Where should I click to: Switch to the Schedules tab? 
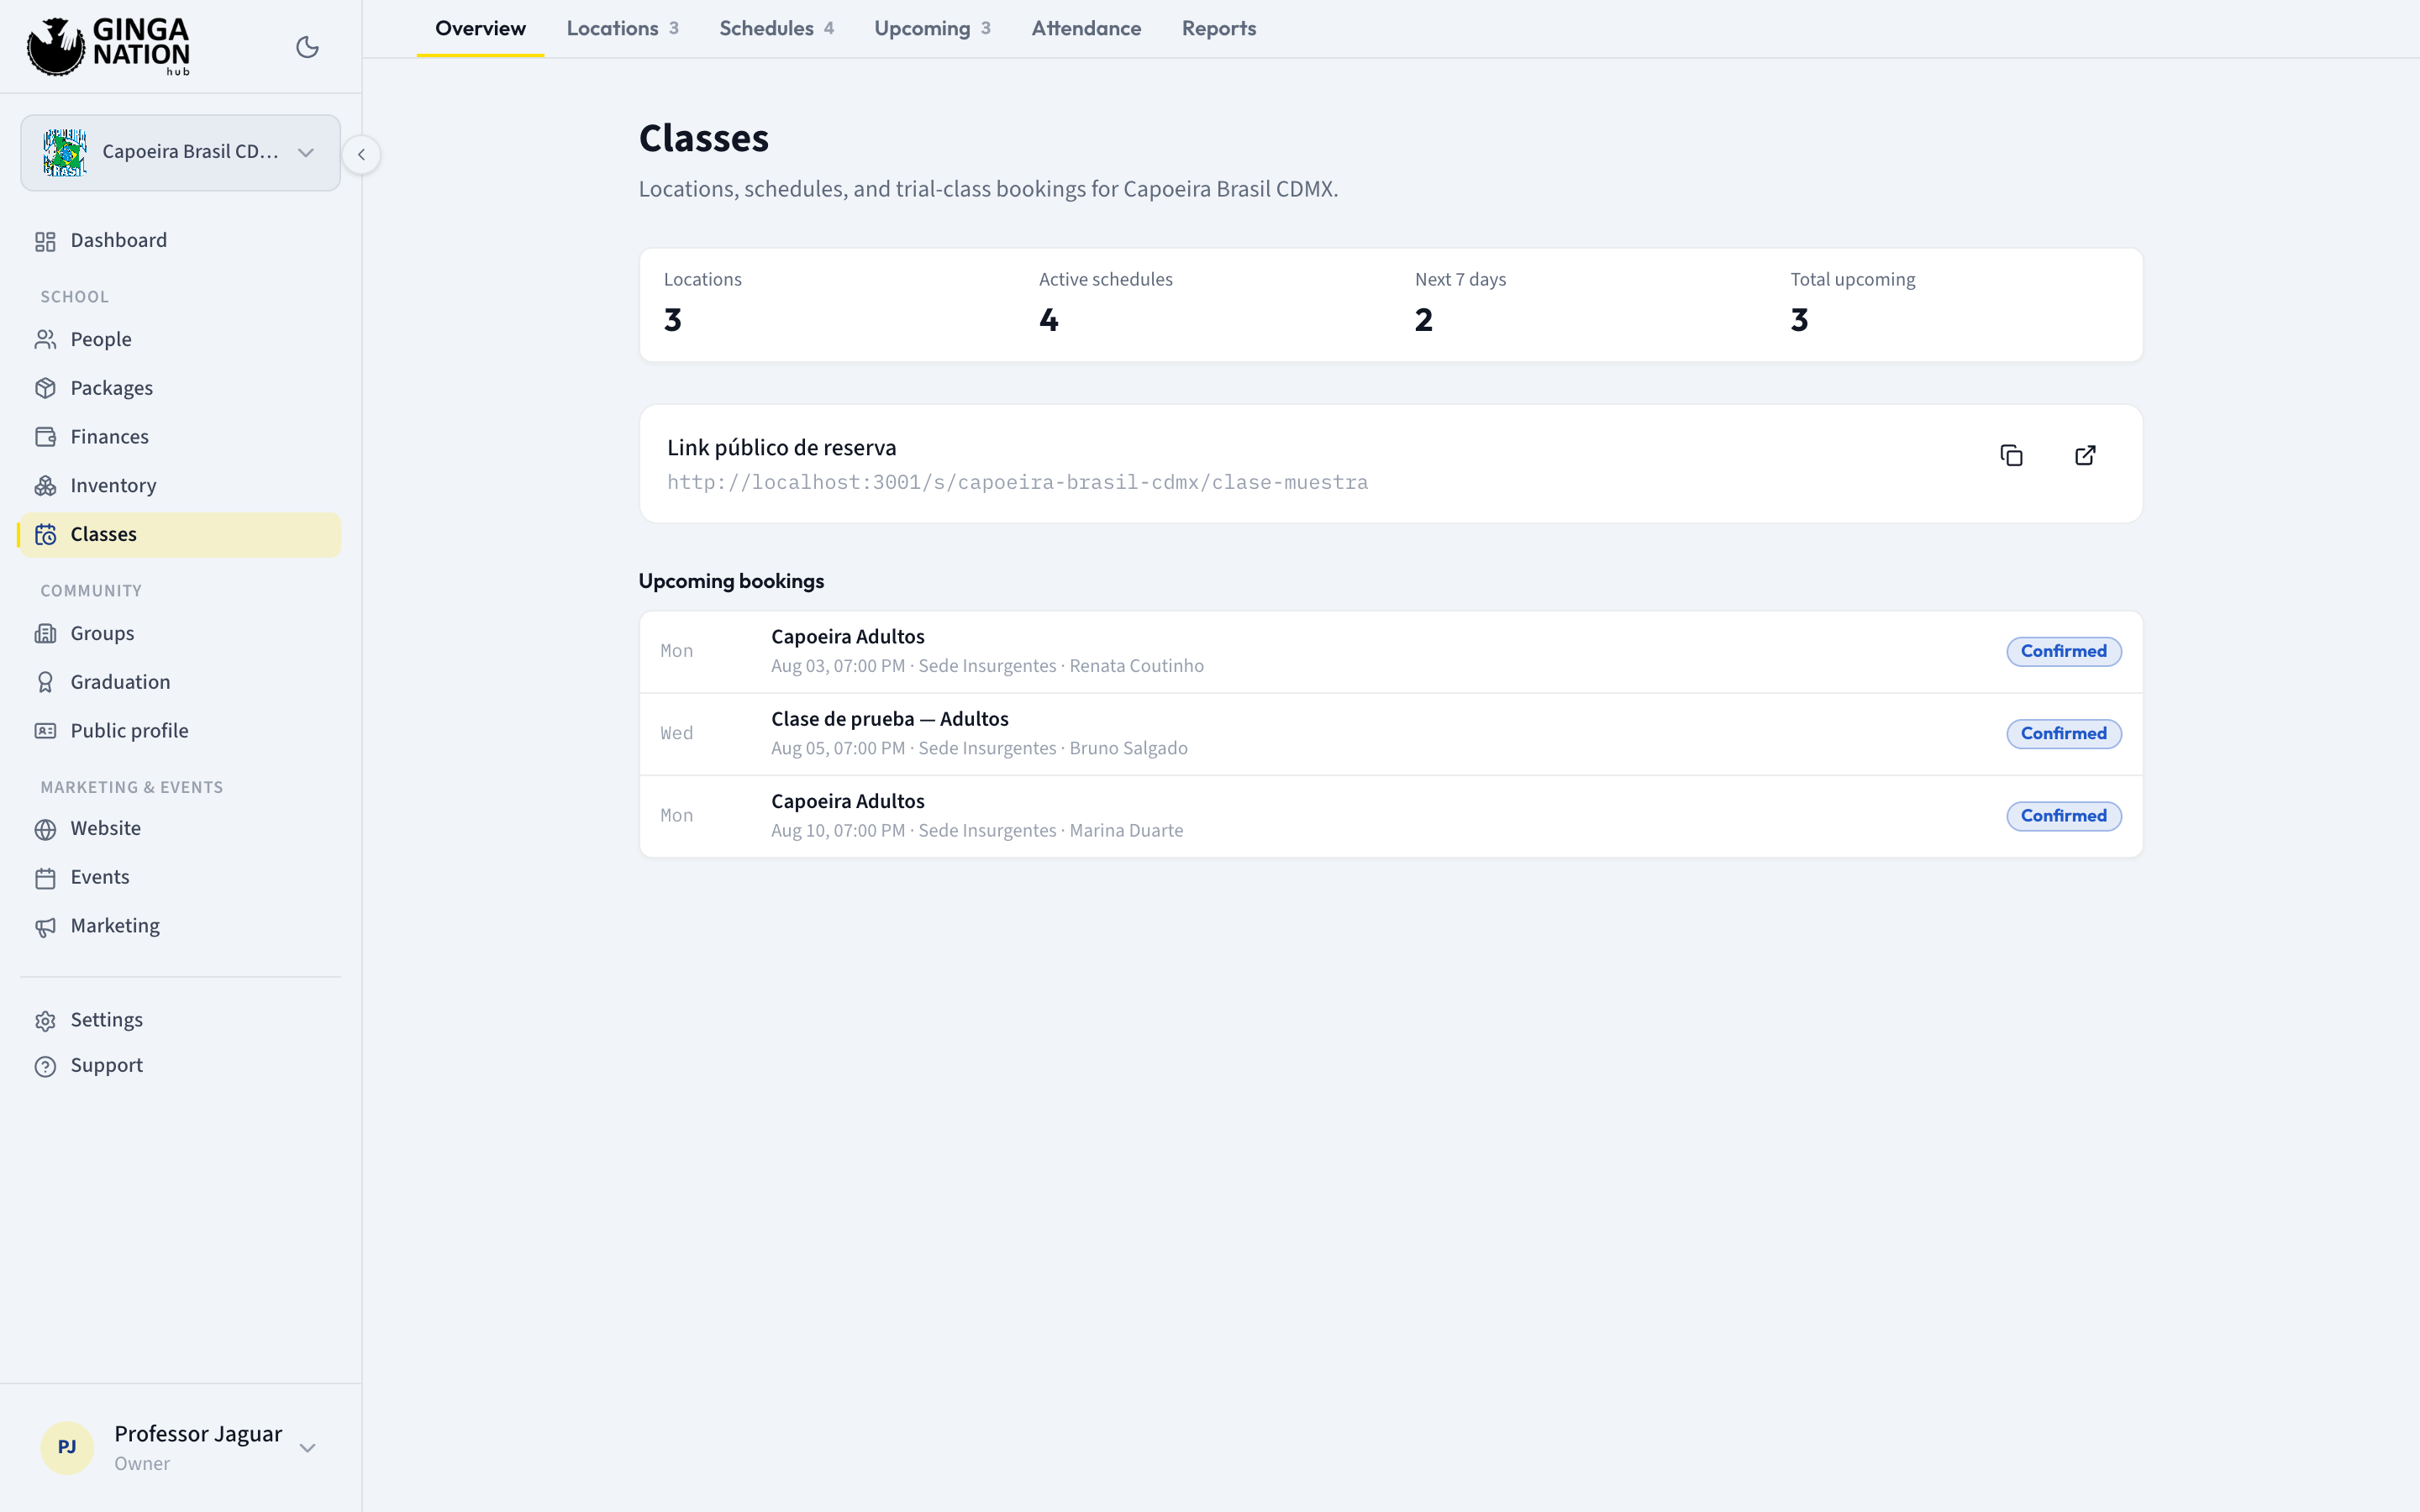[776, 28]
